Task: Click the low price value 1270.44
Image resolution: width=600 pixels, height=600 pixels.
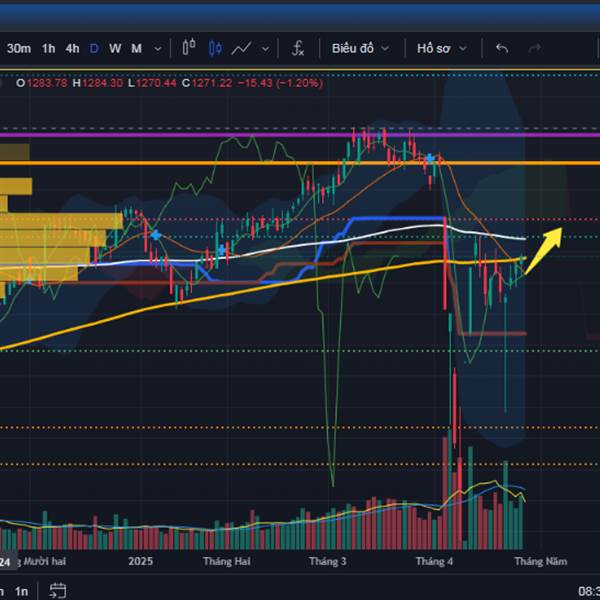Action: [156, 83]
